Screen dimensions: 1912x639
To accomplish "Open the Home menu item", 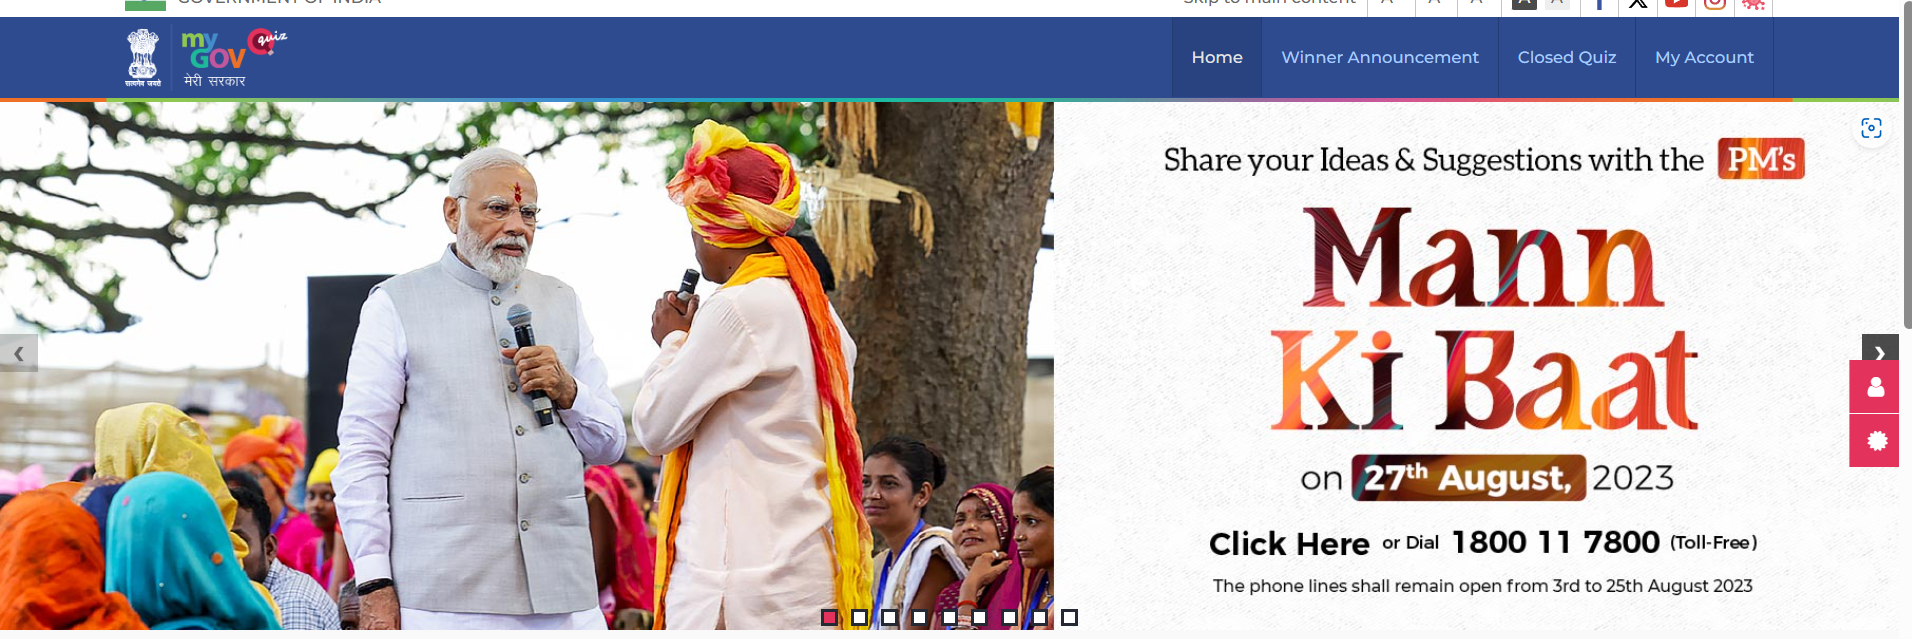I will tap(1217, 58).
